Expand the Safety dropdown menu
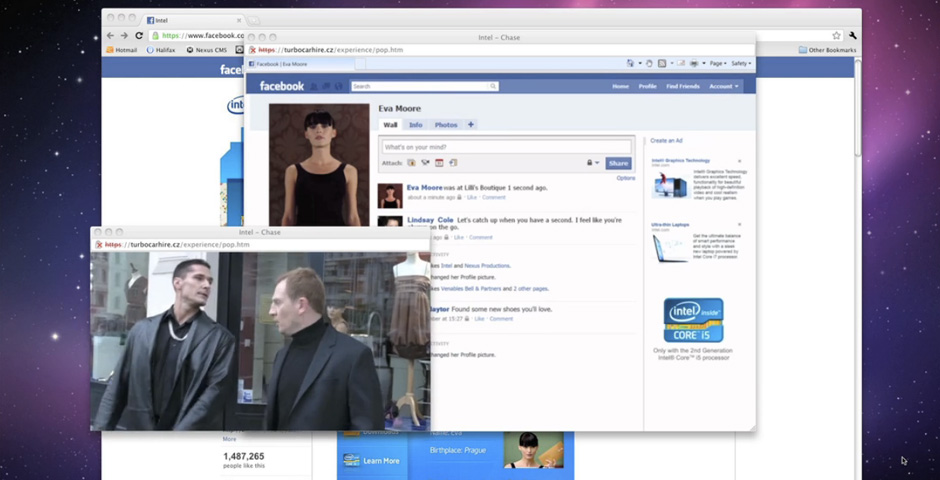This screenshot has height=480, width=940. pyautogui.click(x=741, y=64)
